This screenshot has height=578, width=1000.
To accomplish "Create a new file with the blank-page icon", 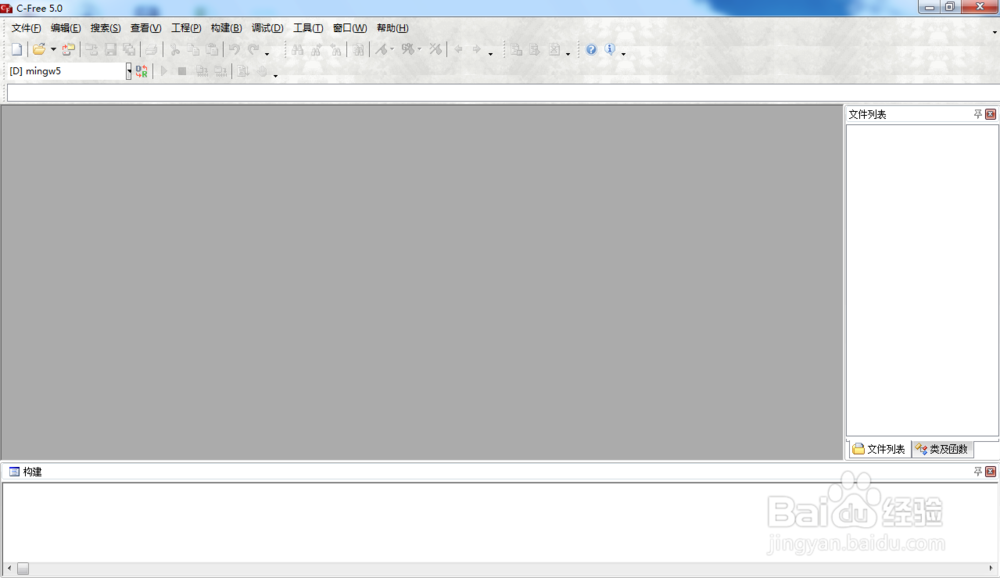I will click(x=17, y=49).
